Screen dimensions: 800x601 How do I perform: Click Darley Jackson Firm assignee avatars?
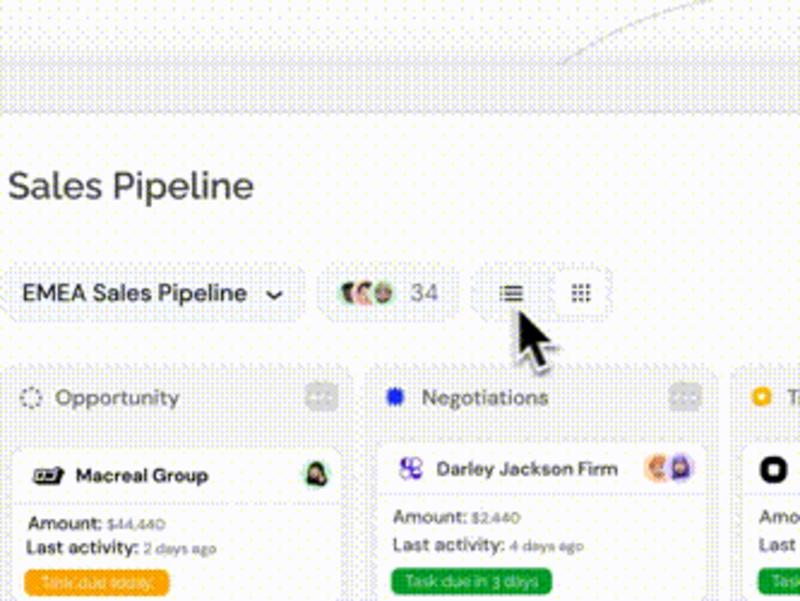(670, 468)
